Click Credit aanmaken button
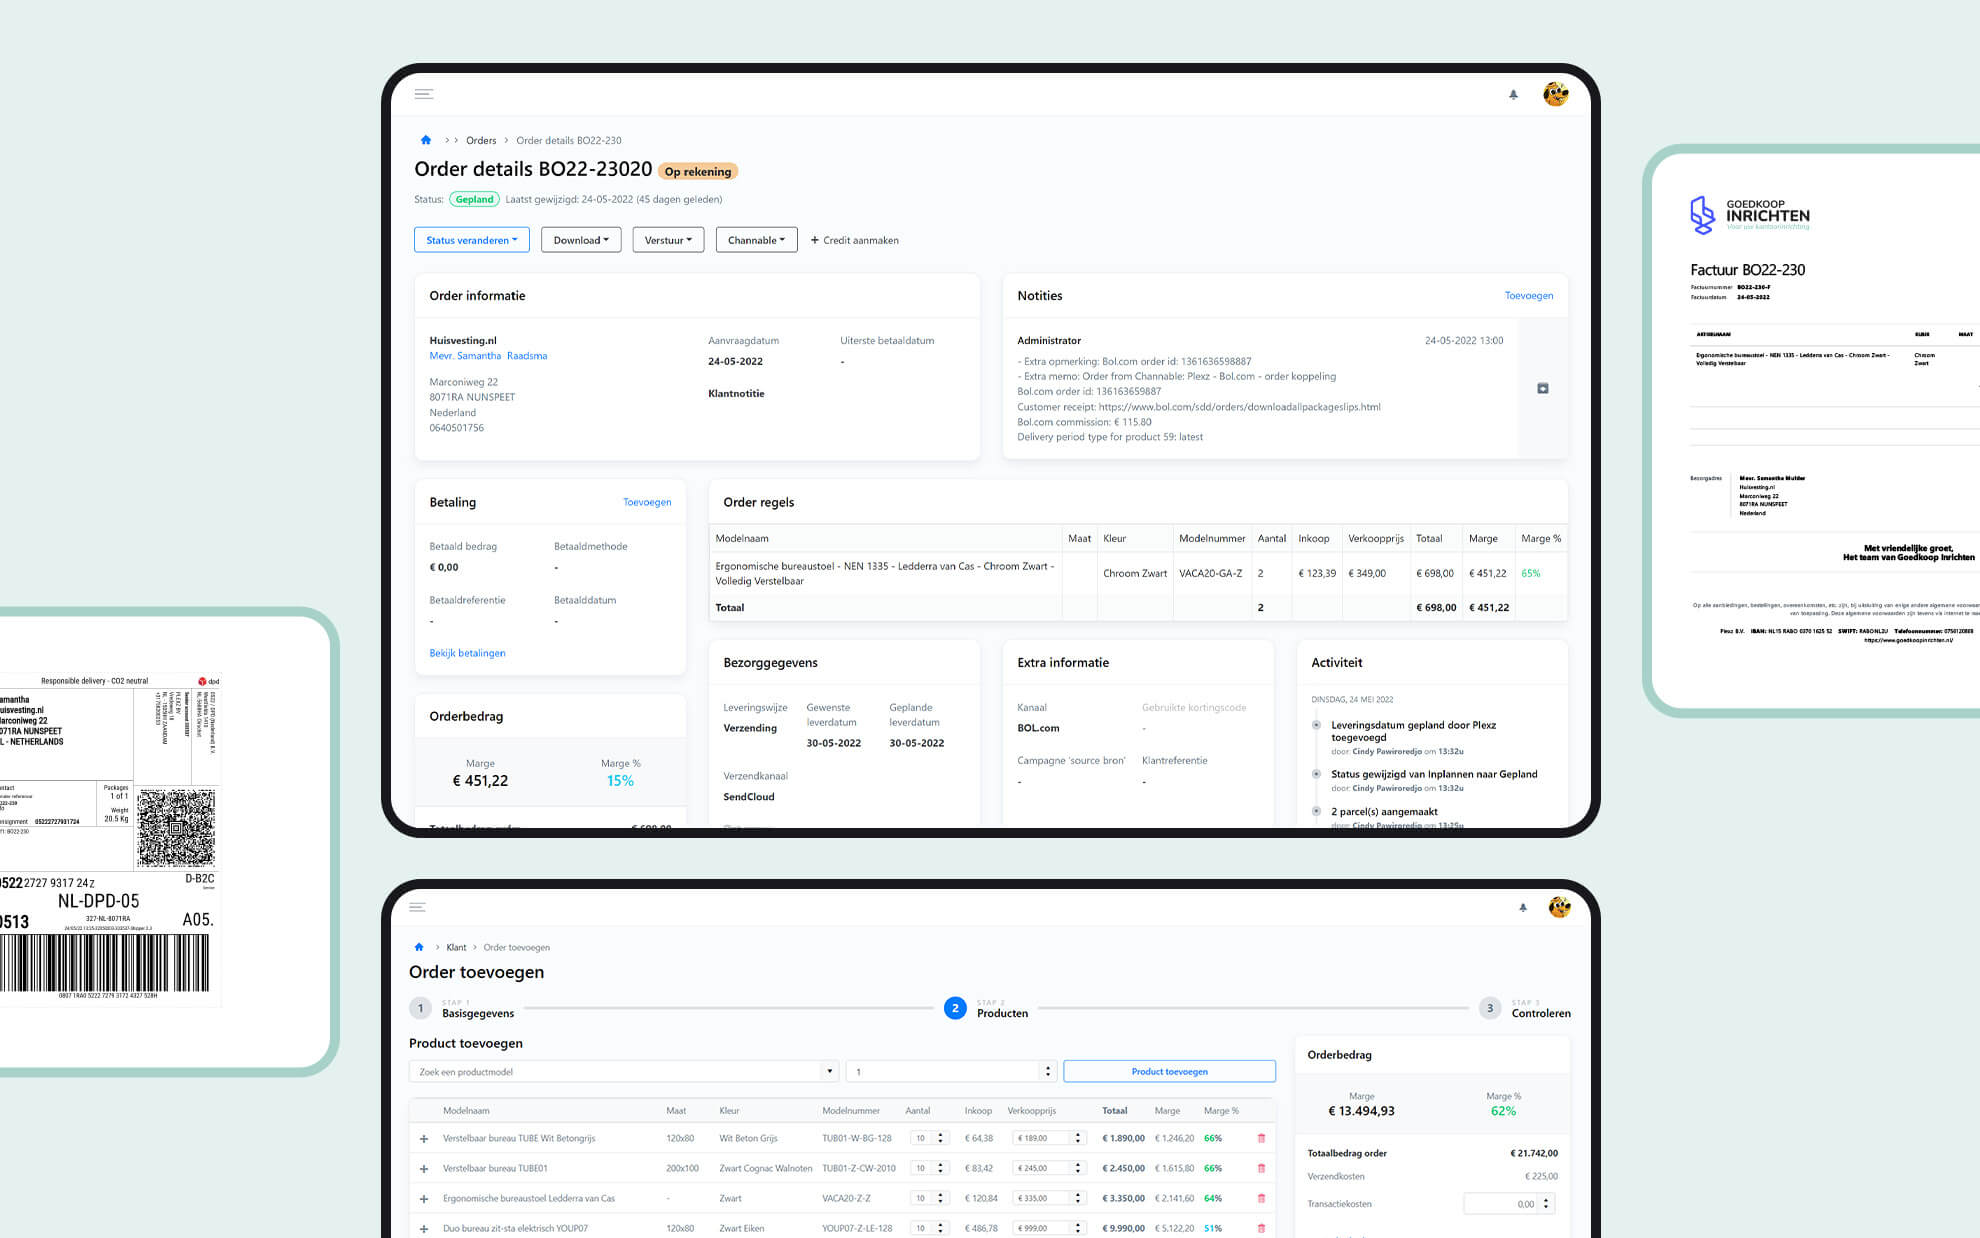Screen dimensions: 1980x1238 point(854,240)
